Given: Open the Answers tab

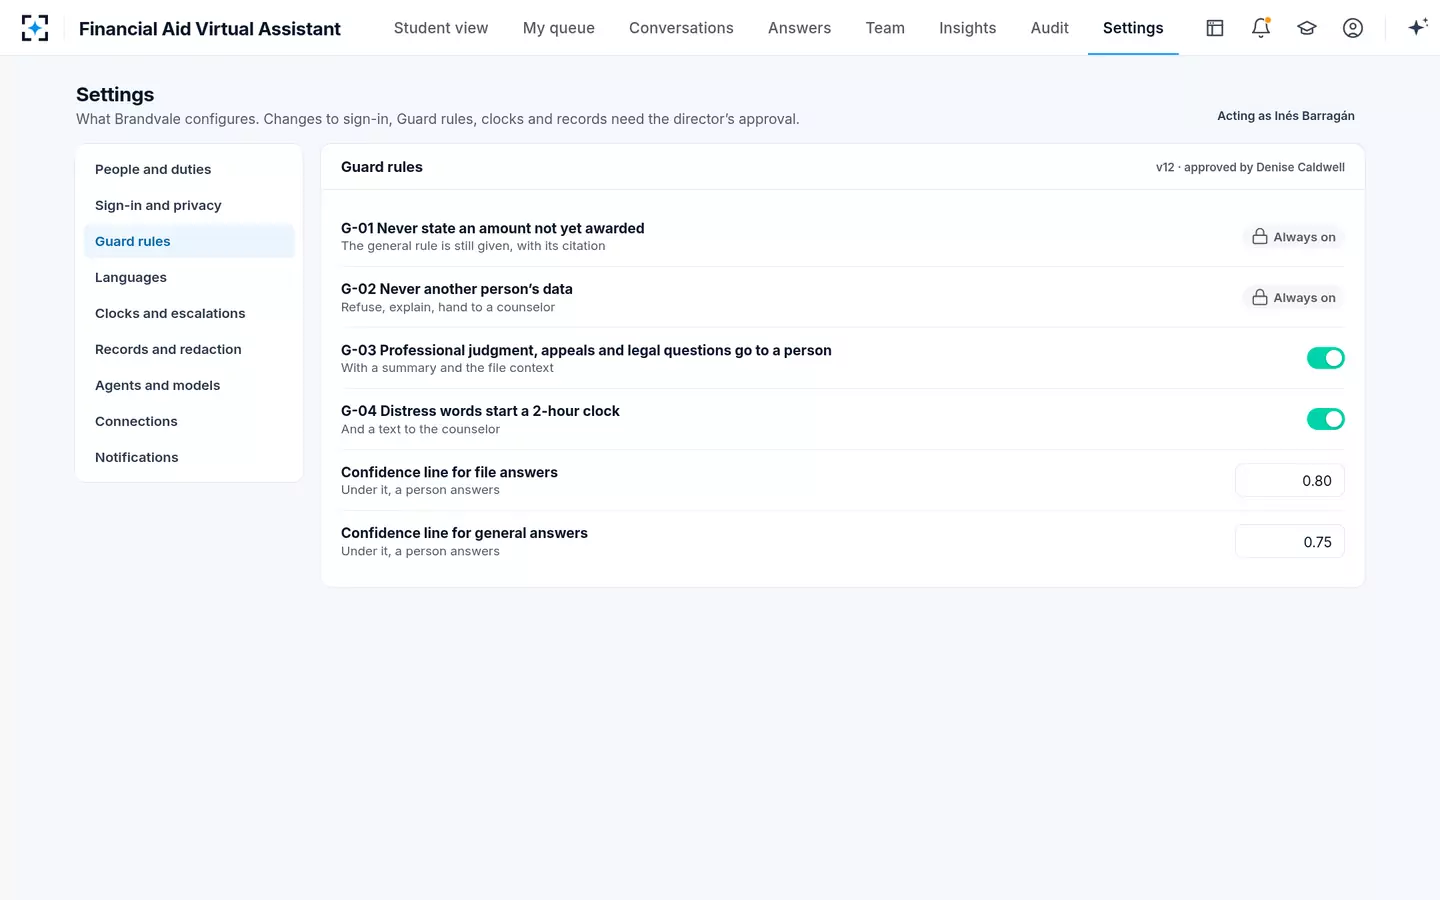Looking at the screenshot, I should [800, 28].
